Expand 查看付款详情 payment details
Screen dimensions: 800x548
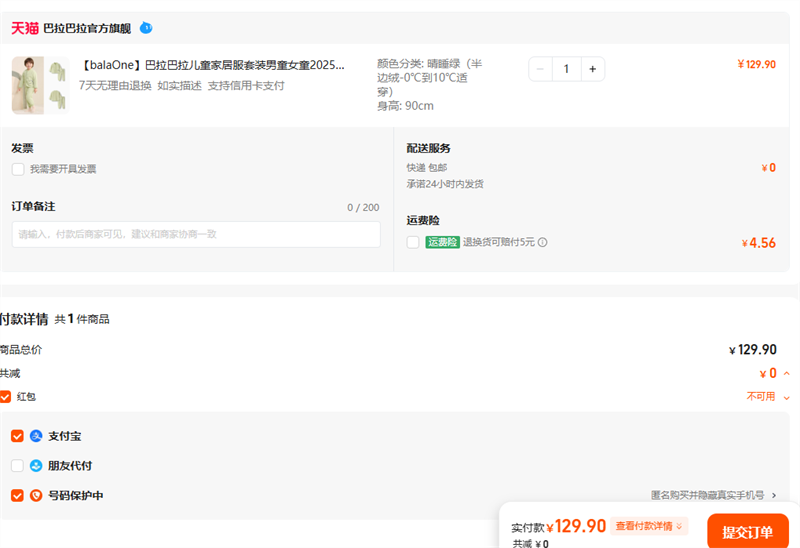pos(650,526)
